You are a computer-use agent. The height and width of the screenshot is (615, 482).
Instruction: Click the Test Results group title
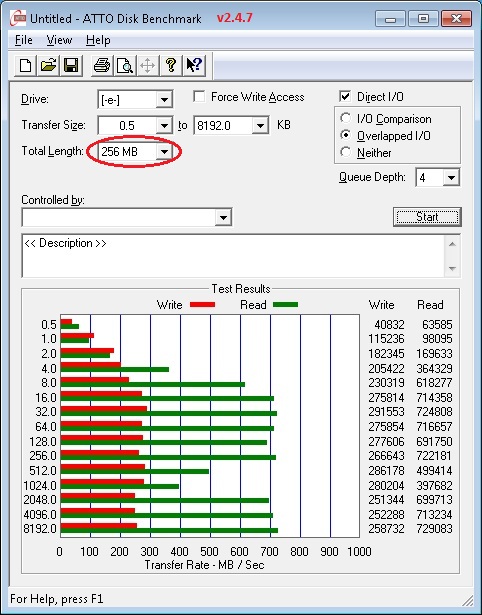(x=241, y=289)
